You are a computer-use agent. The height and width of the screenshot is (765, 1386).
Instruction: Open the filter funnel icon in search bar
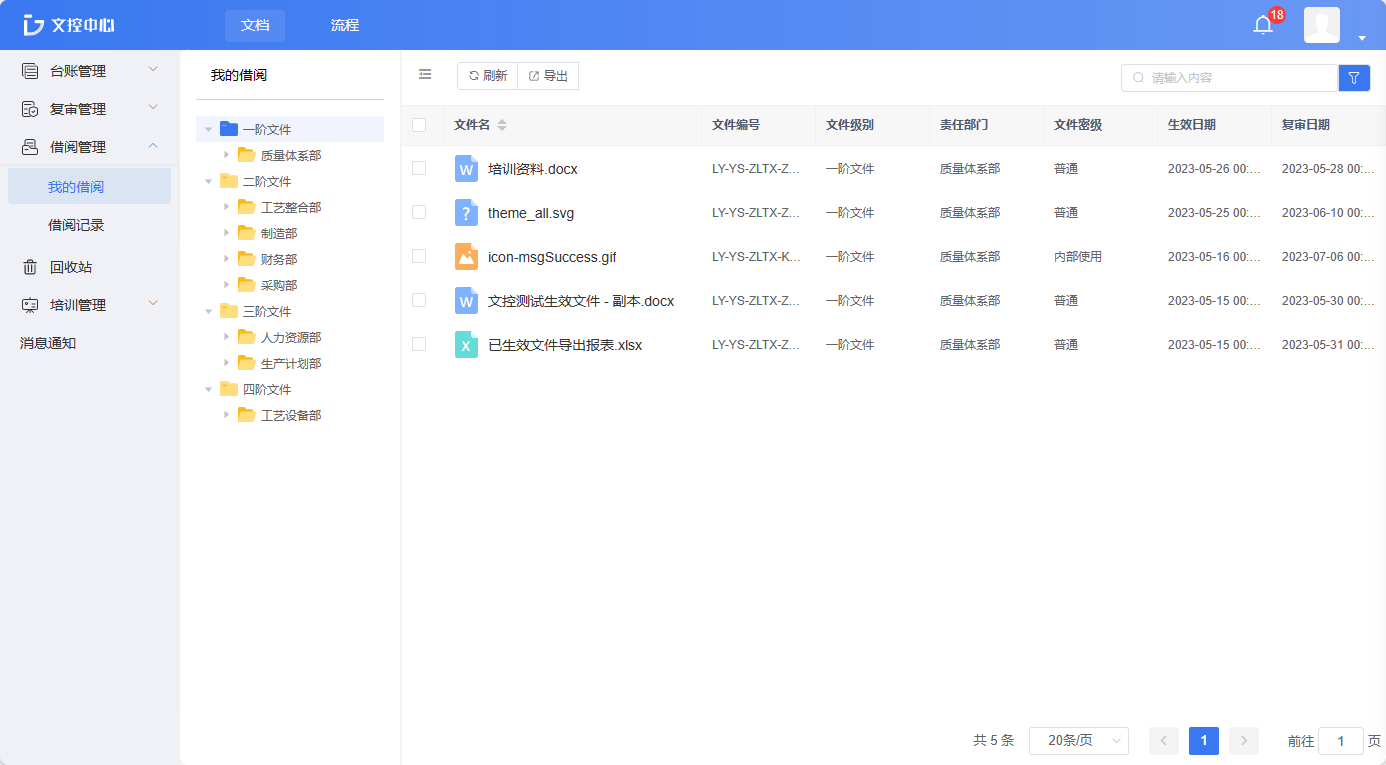click(1354, 77)
